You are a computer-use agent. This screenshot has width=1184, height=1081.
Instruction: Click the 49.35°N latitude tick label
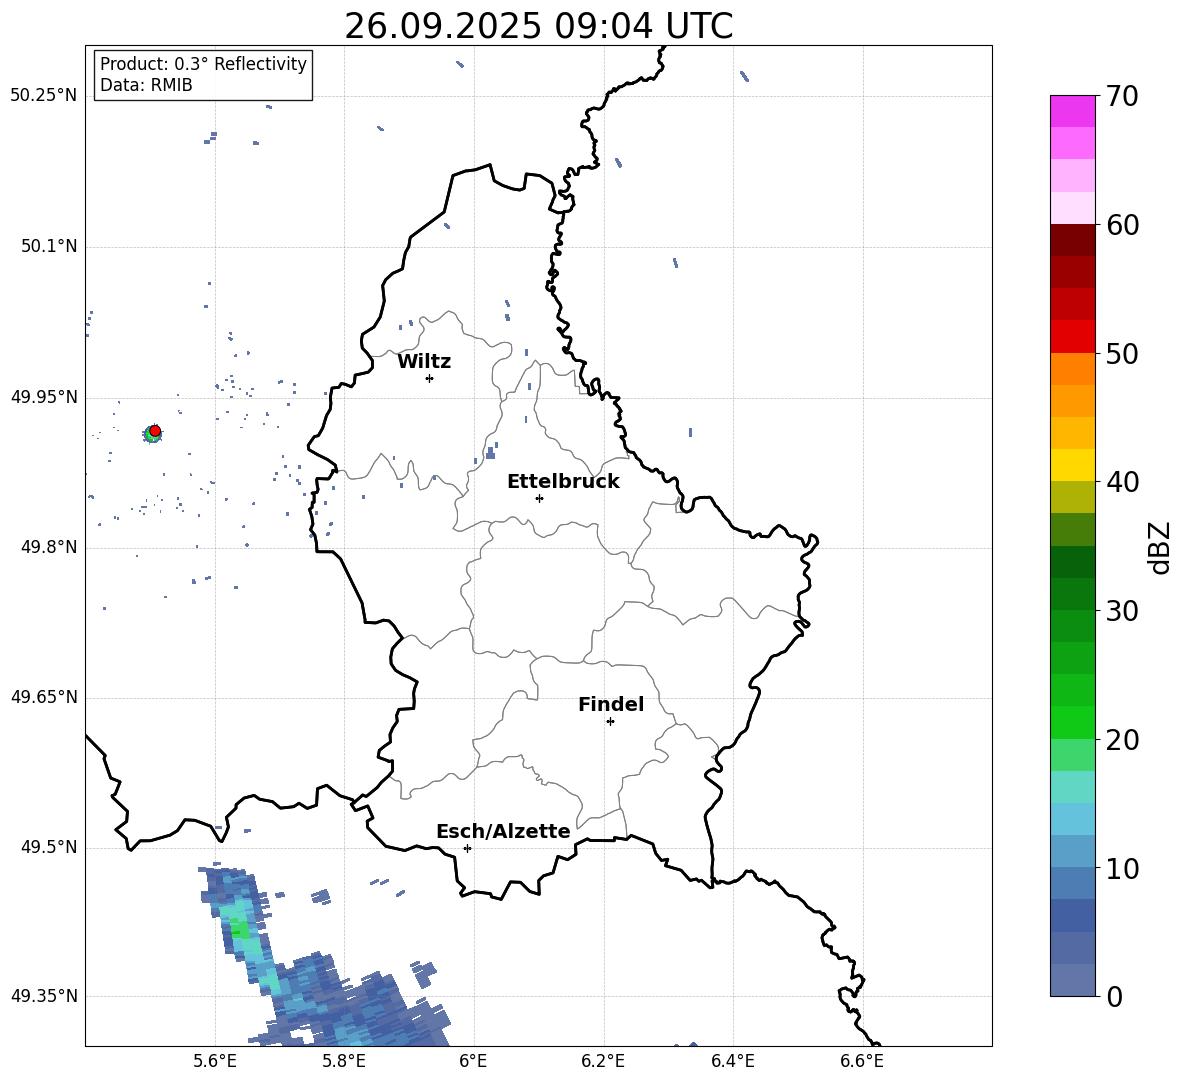43,996
